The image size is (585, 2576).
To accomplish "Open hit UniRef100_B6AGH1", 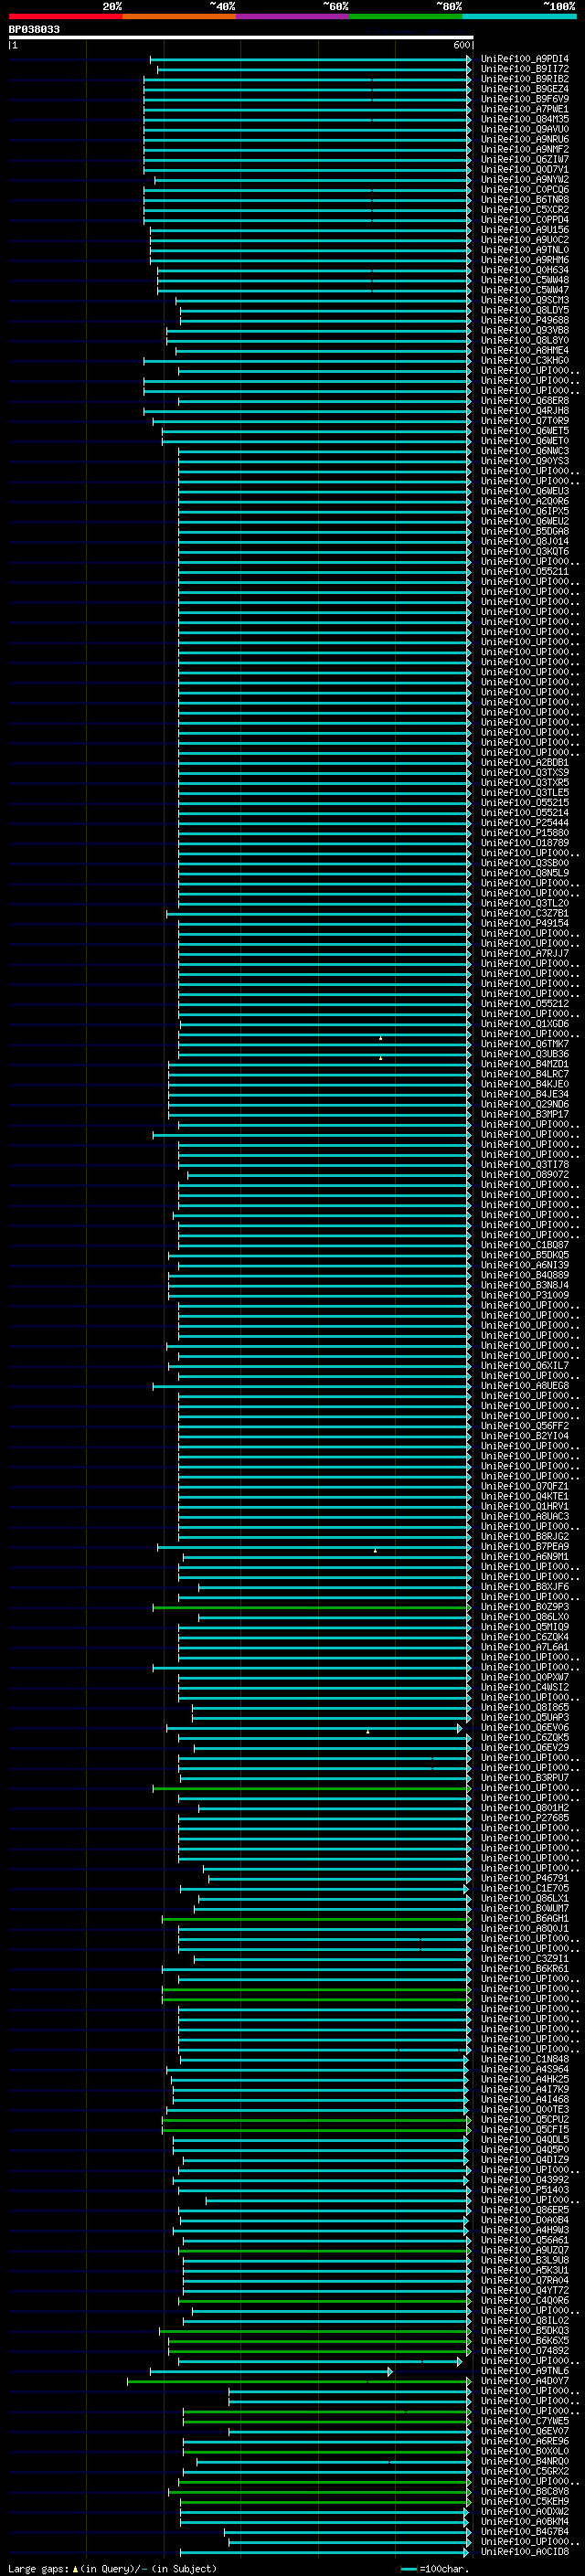I will [x=524, y=1918].
